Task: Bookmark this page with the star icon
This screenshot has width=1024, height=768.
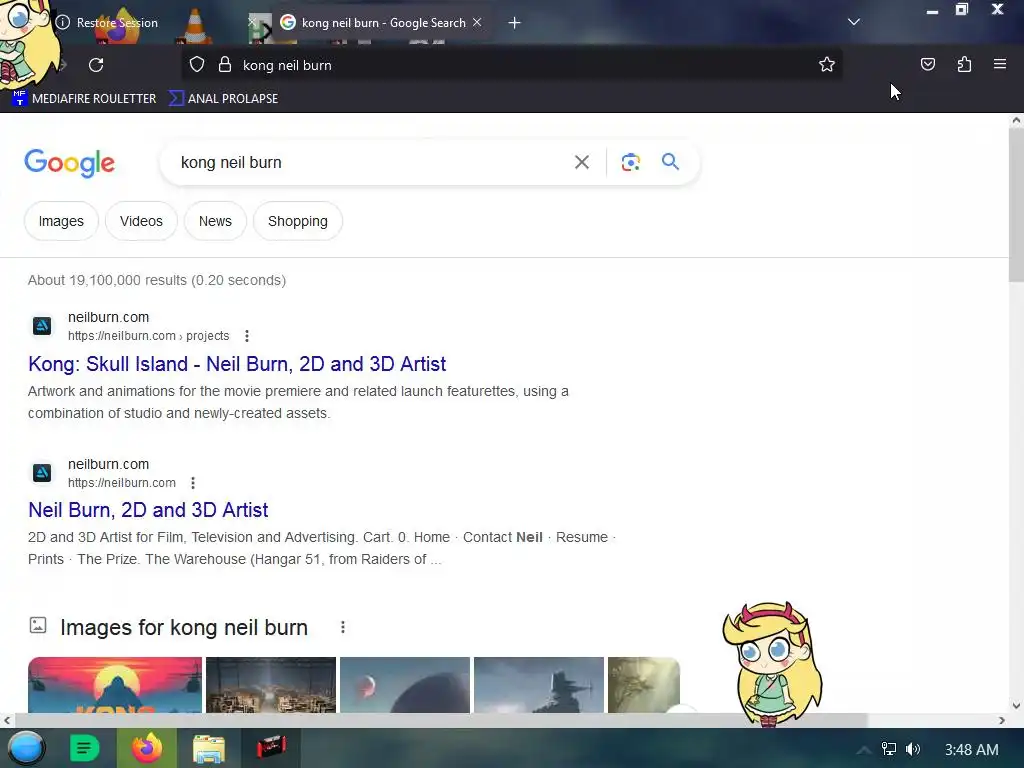Action: tap(827, 65)
